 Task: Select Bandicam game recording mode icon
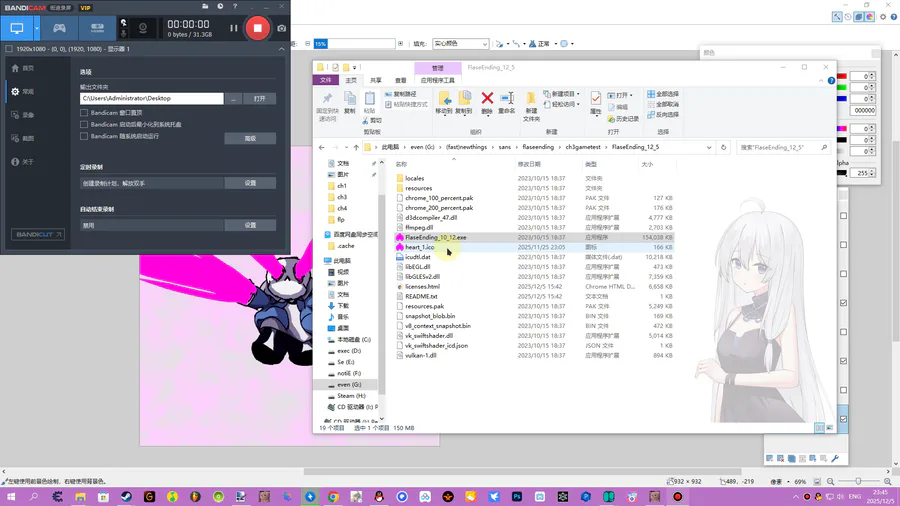59,28
